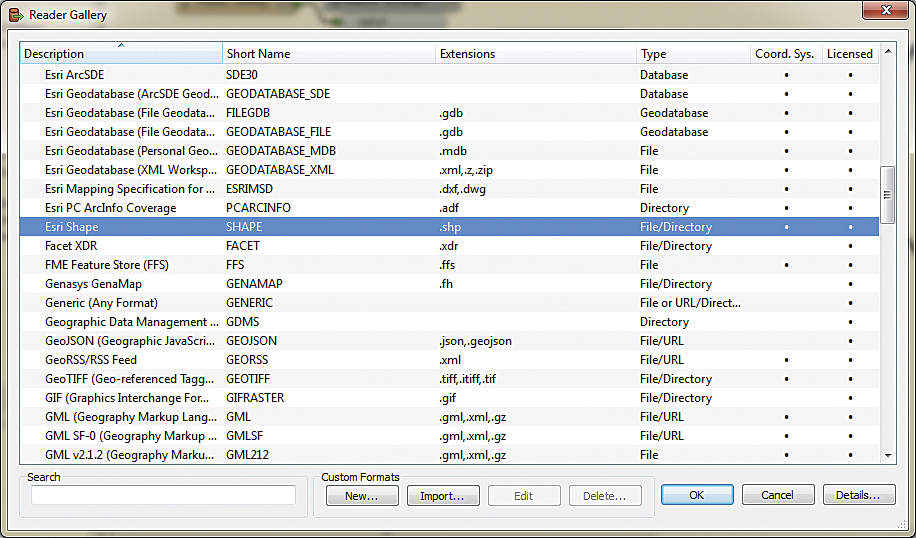Click the .mdb extension cell
916x538 pixels.
(453, 151)
